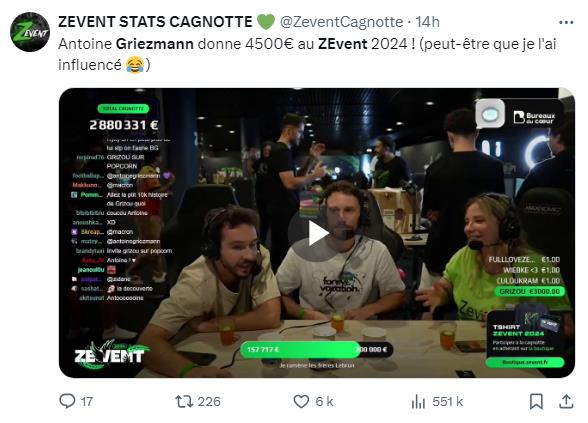Click the ZEvent 2024 logo in video
The height and width of the screenshot is (423, 588).
110,354
